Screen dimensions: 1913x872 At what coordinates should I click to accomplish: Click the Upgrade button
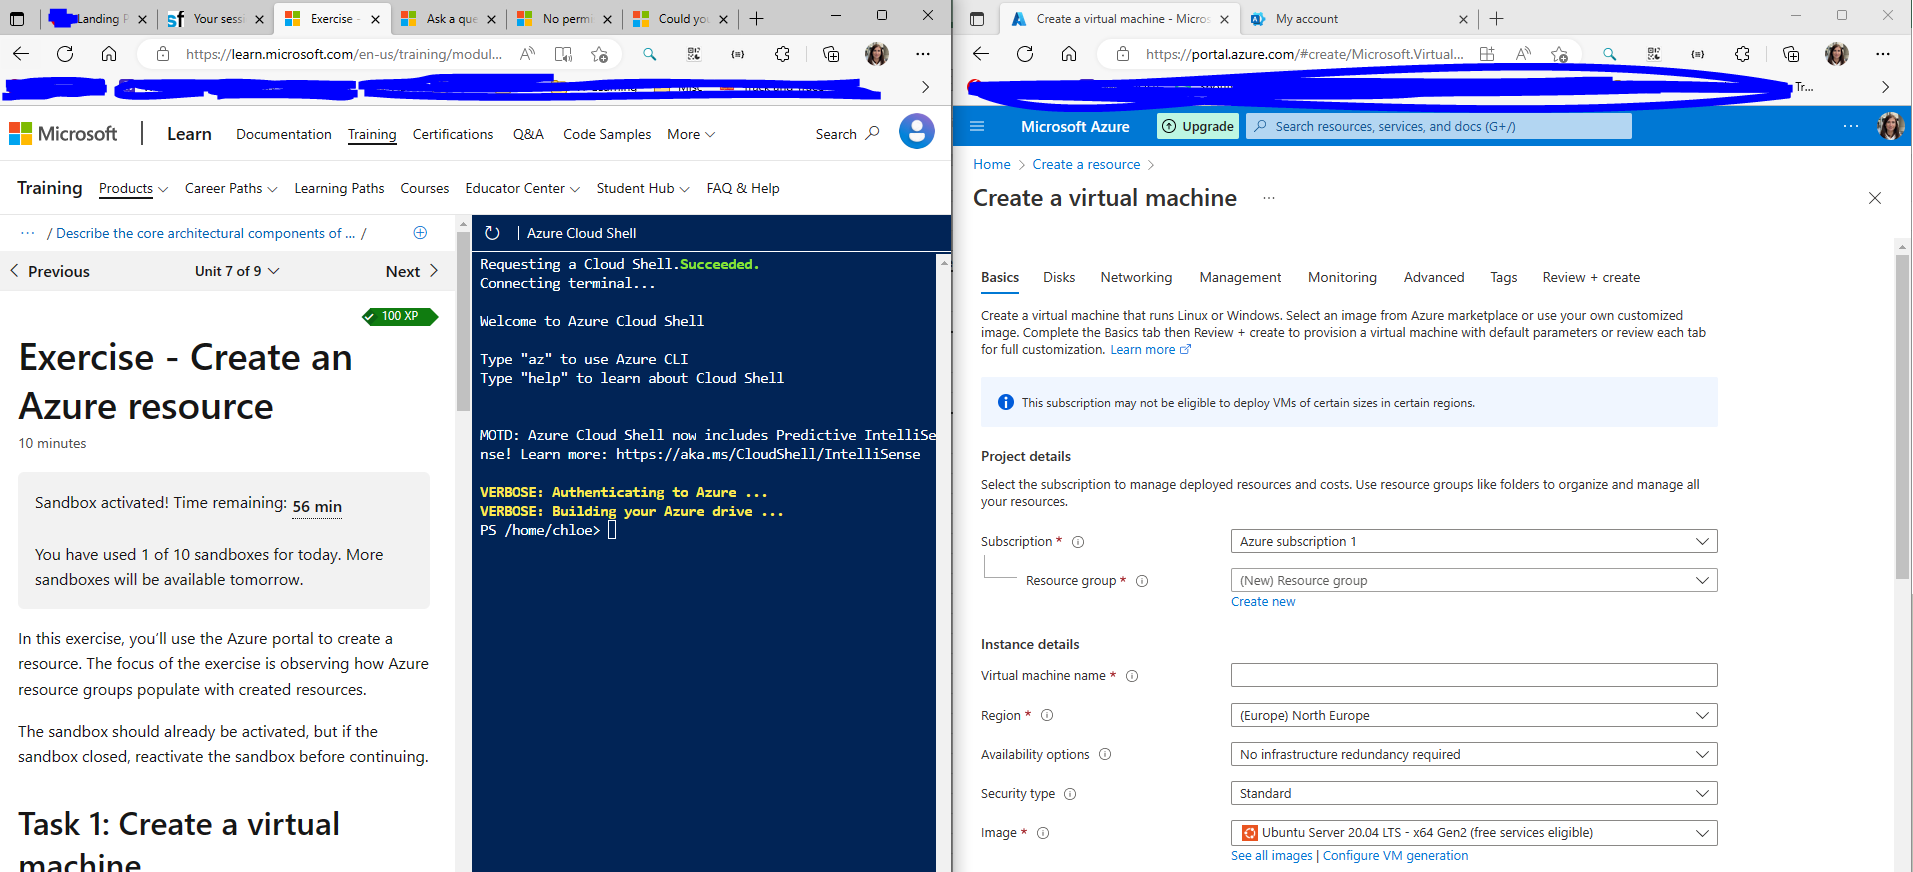[1198, 126]
